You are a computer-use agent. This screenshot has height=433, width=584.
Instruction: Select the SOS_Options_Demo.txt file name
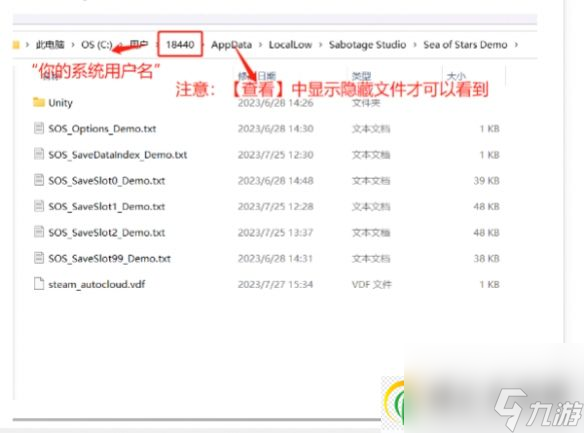tap(102, 129)
